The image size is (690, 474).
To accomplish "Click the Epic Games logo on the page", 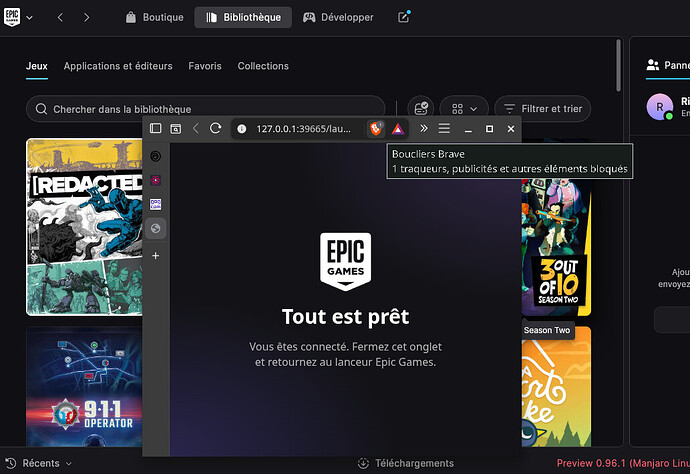I will click(x=345, y=261).
